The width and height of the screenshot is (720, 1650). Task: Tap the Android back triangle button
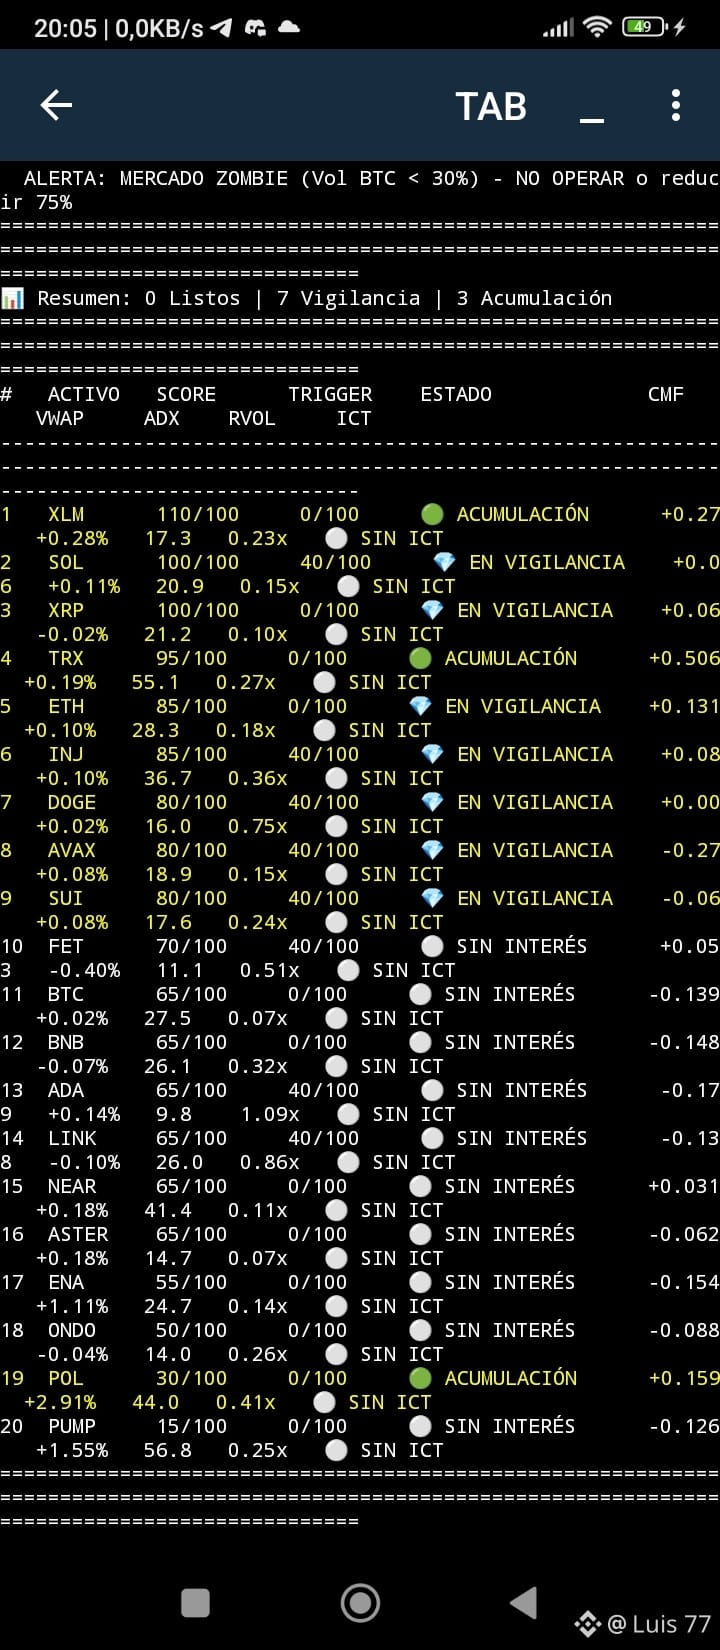click(x=524, y=1603)
